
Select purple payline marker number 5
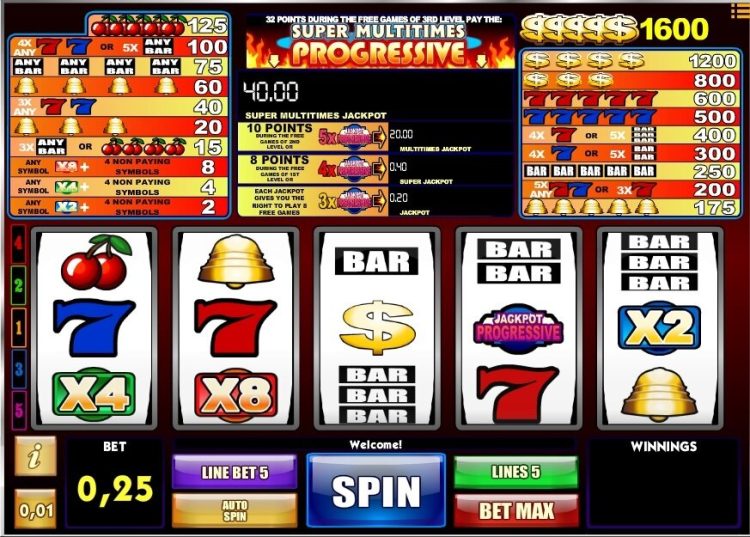point(18,410)
